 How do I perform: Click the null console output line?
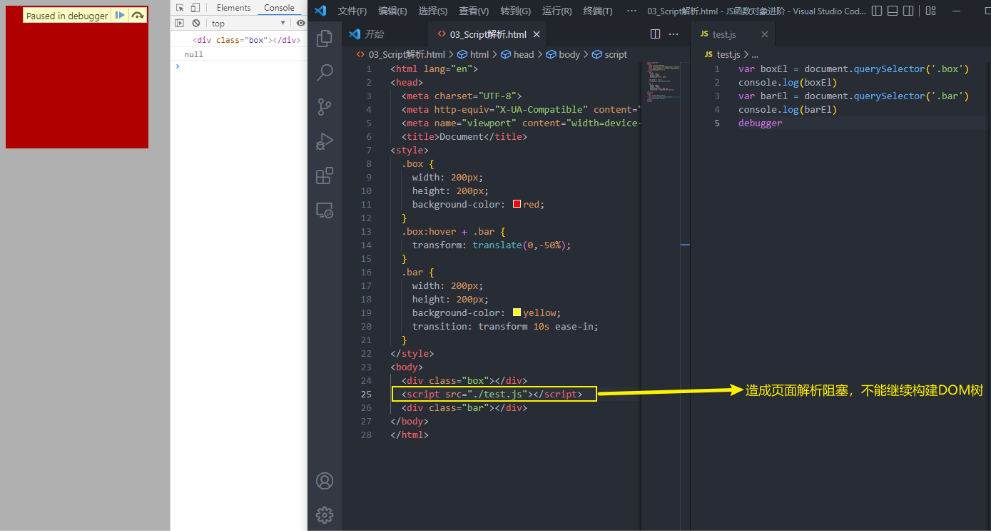point(193,54)
